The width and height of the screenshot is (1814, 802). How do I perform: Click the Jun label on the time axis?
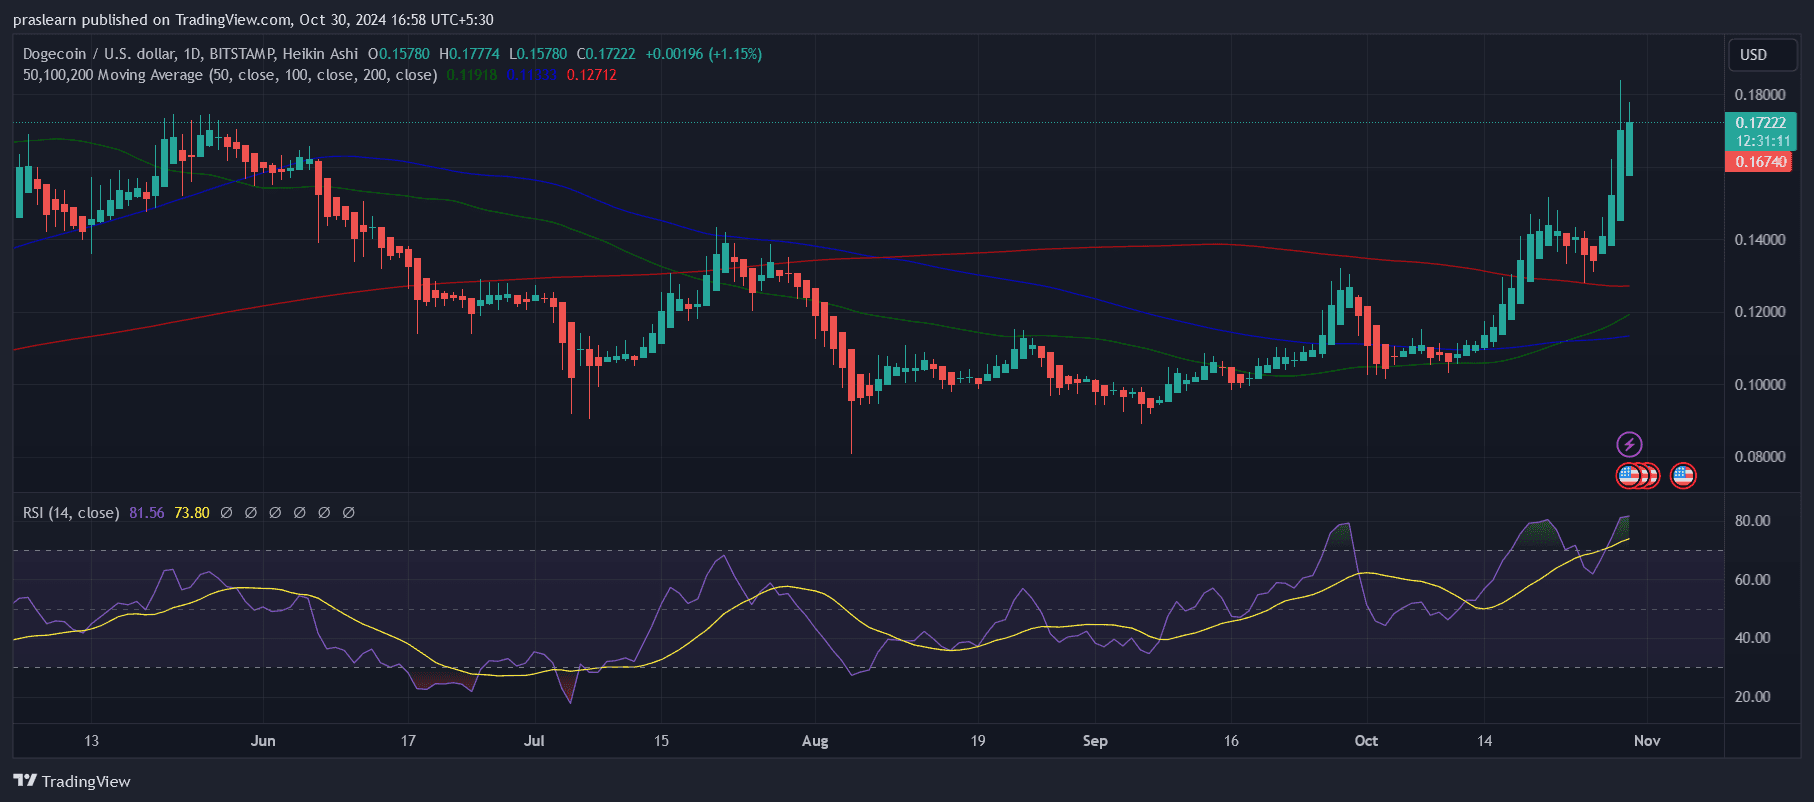click(x=263, y=741)
